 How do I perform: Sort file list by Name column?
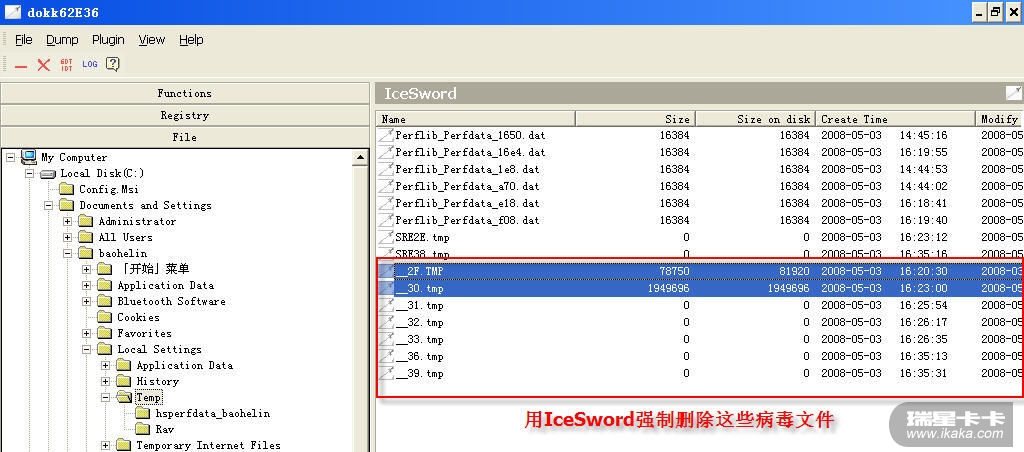(x=475, y=119)
